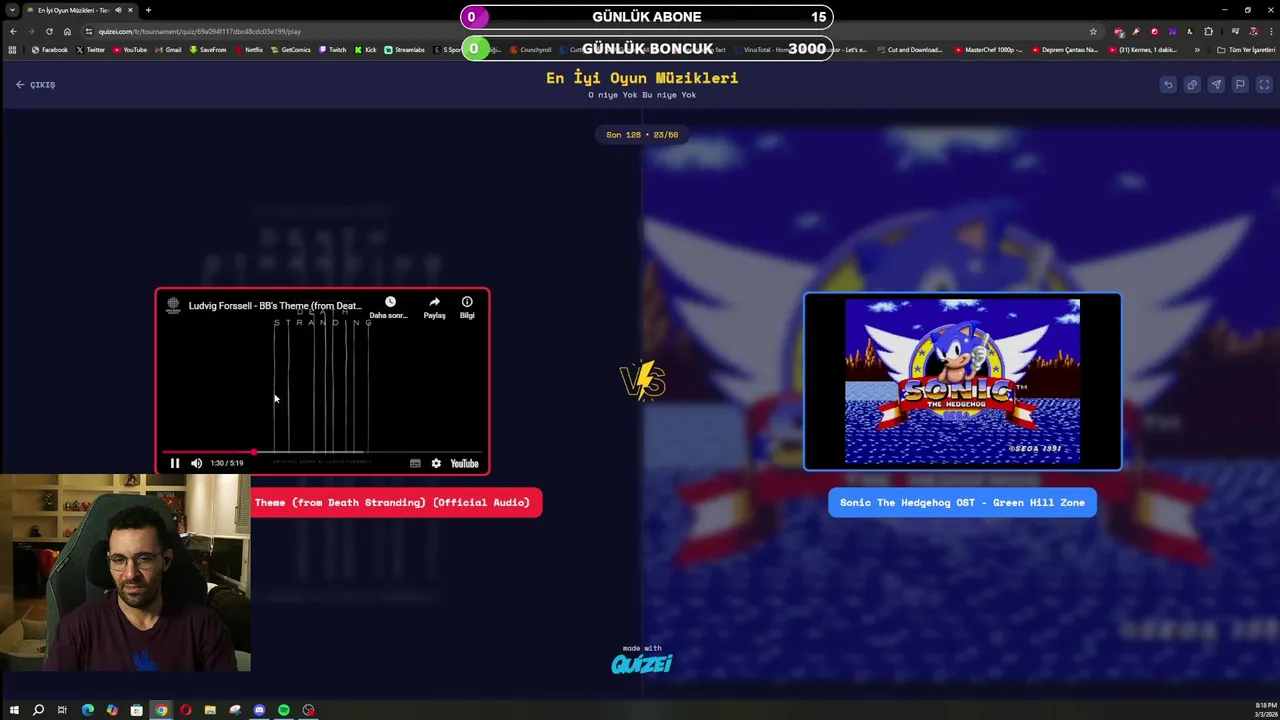
Task: Open the Twitter bookmark
Action: click(91, 50)
